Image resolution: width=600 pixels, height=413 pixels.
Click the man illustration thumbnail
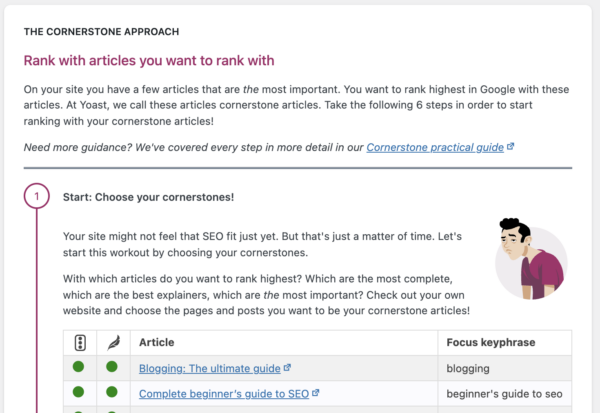529,258
